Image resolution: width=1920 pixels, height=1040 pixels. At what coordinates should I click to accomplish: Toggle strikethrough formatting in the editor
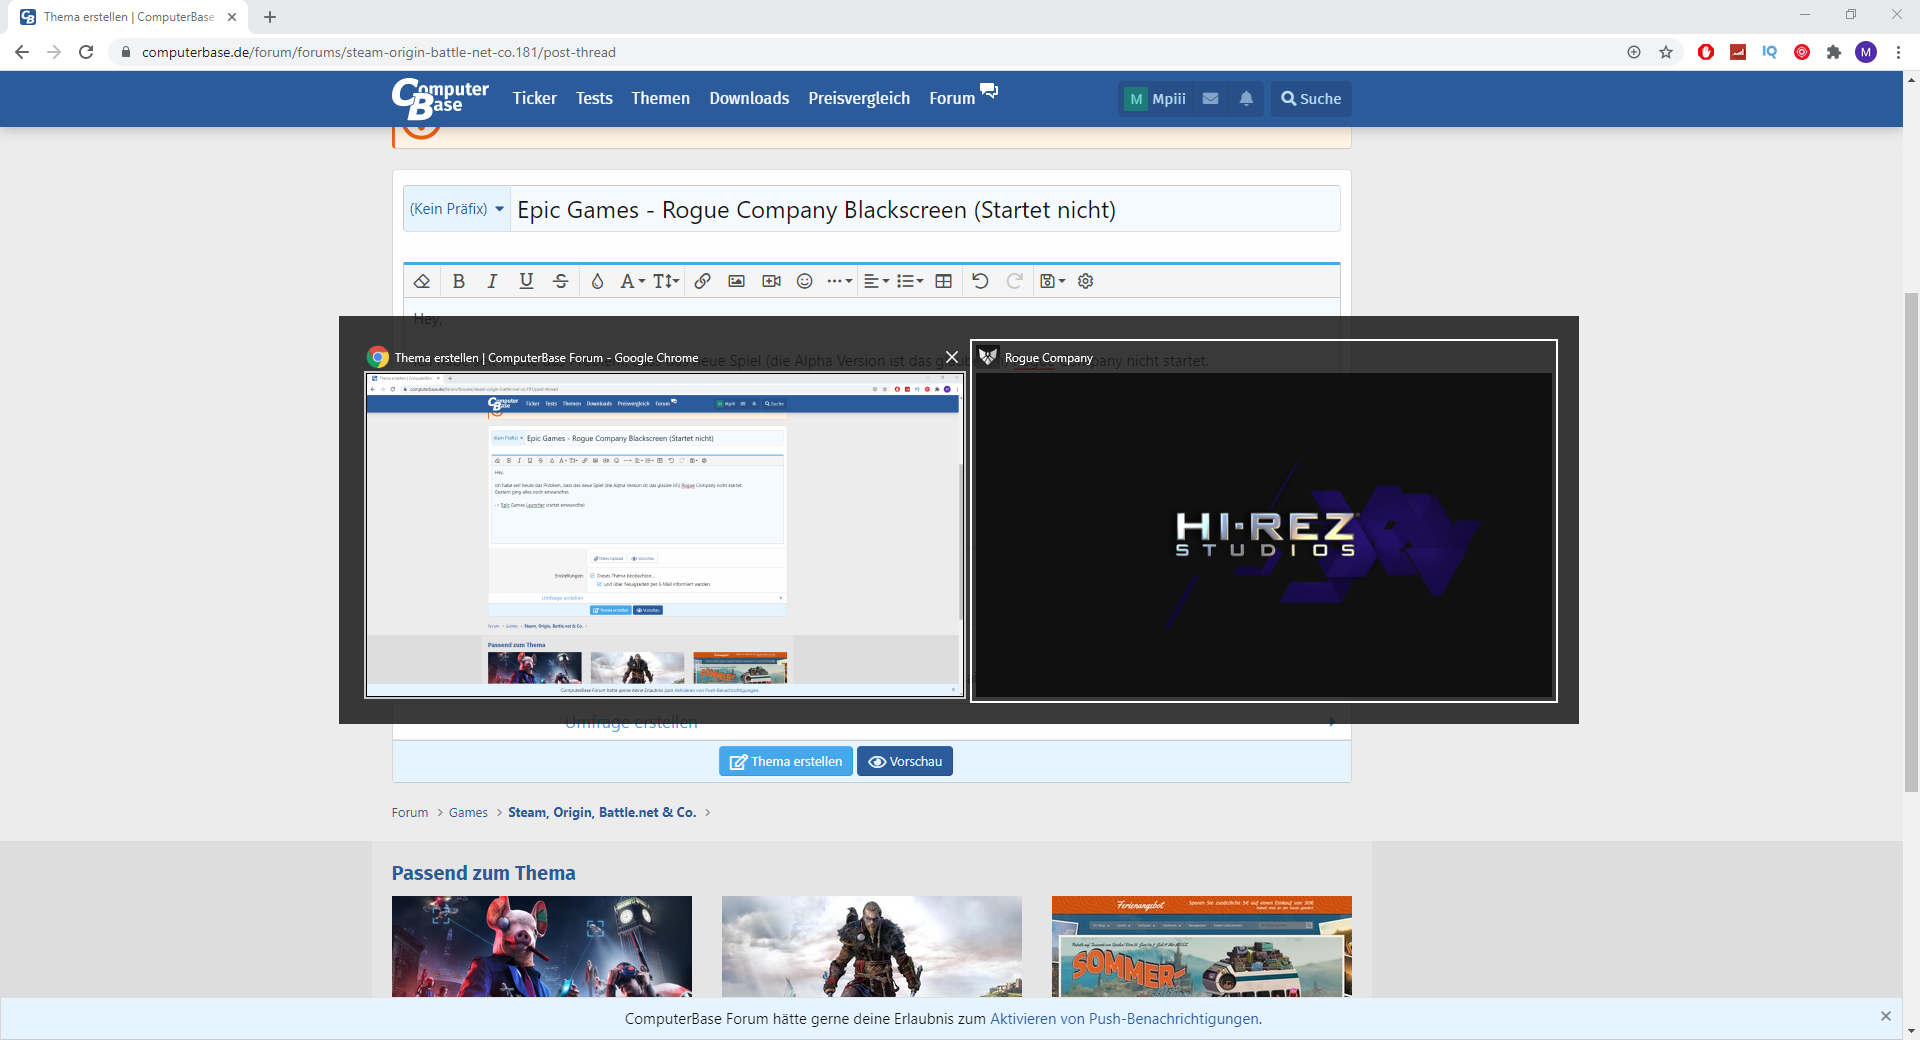(561, 281)
